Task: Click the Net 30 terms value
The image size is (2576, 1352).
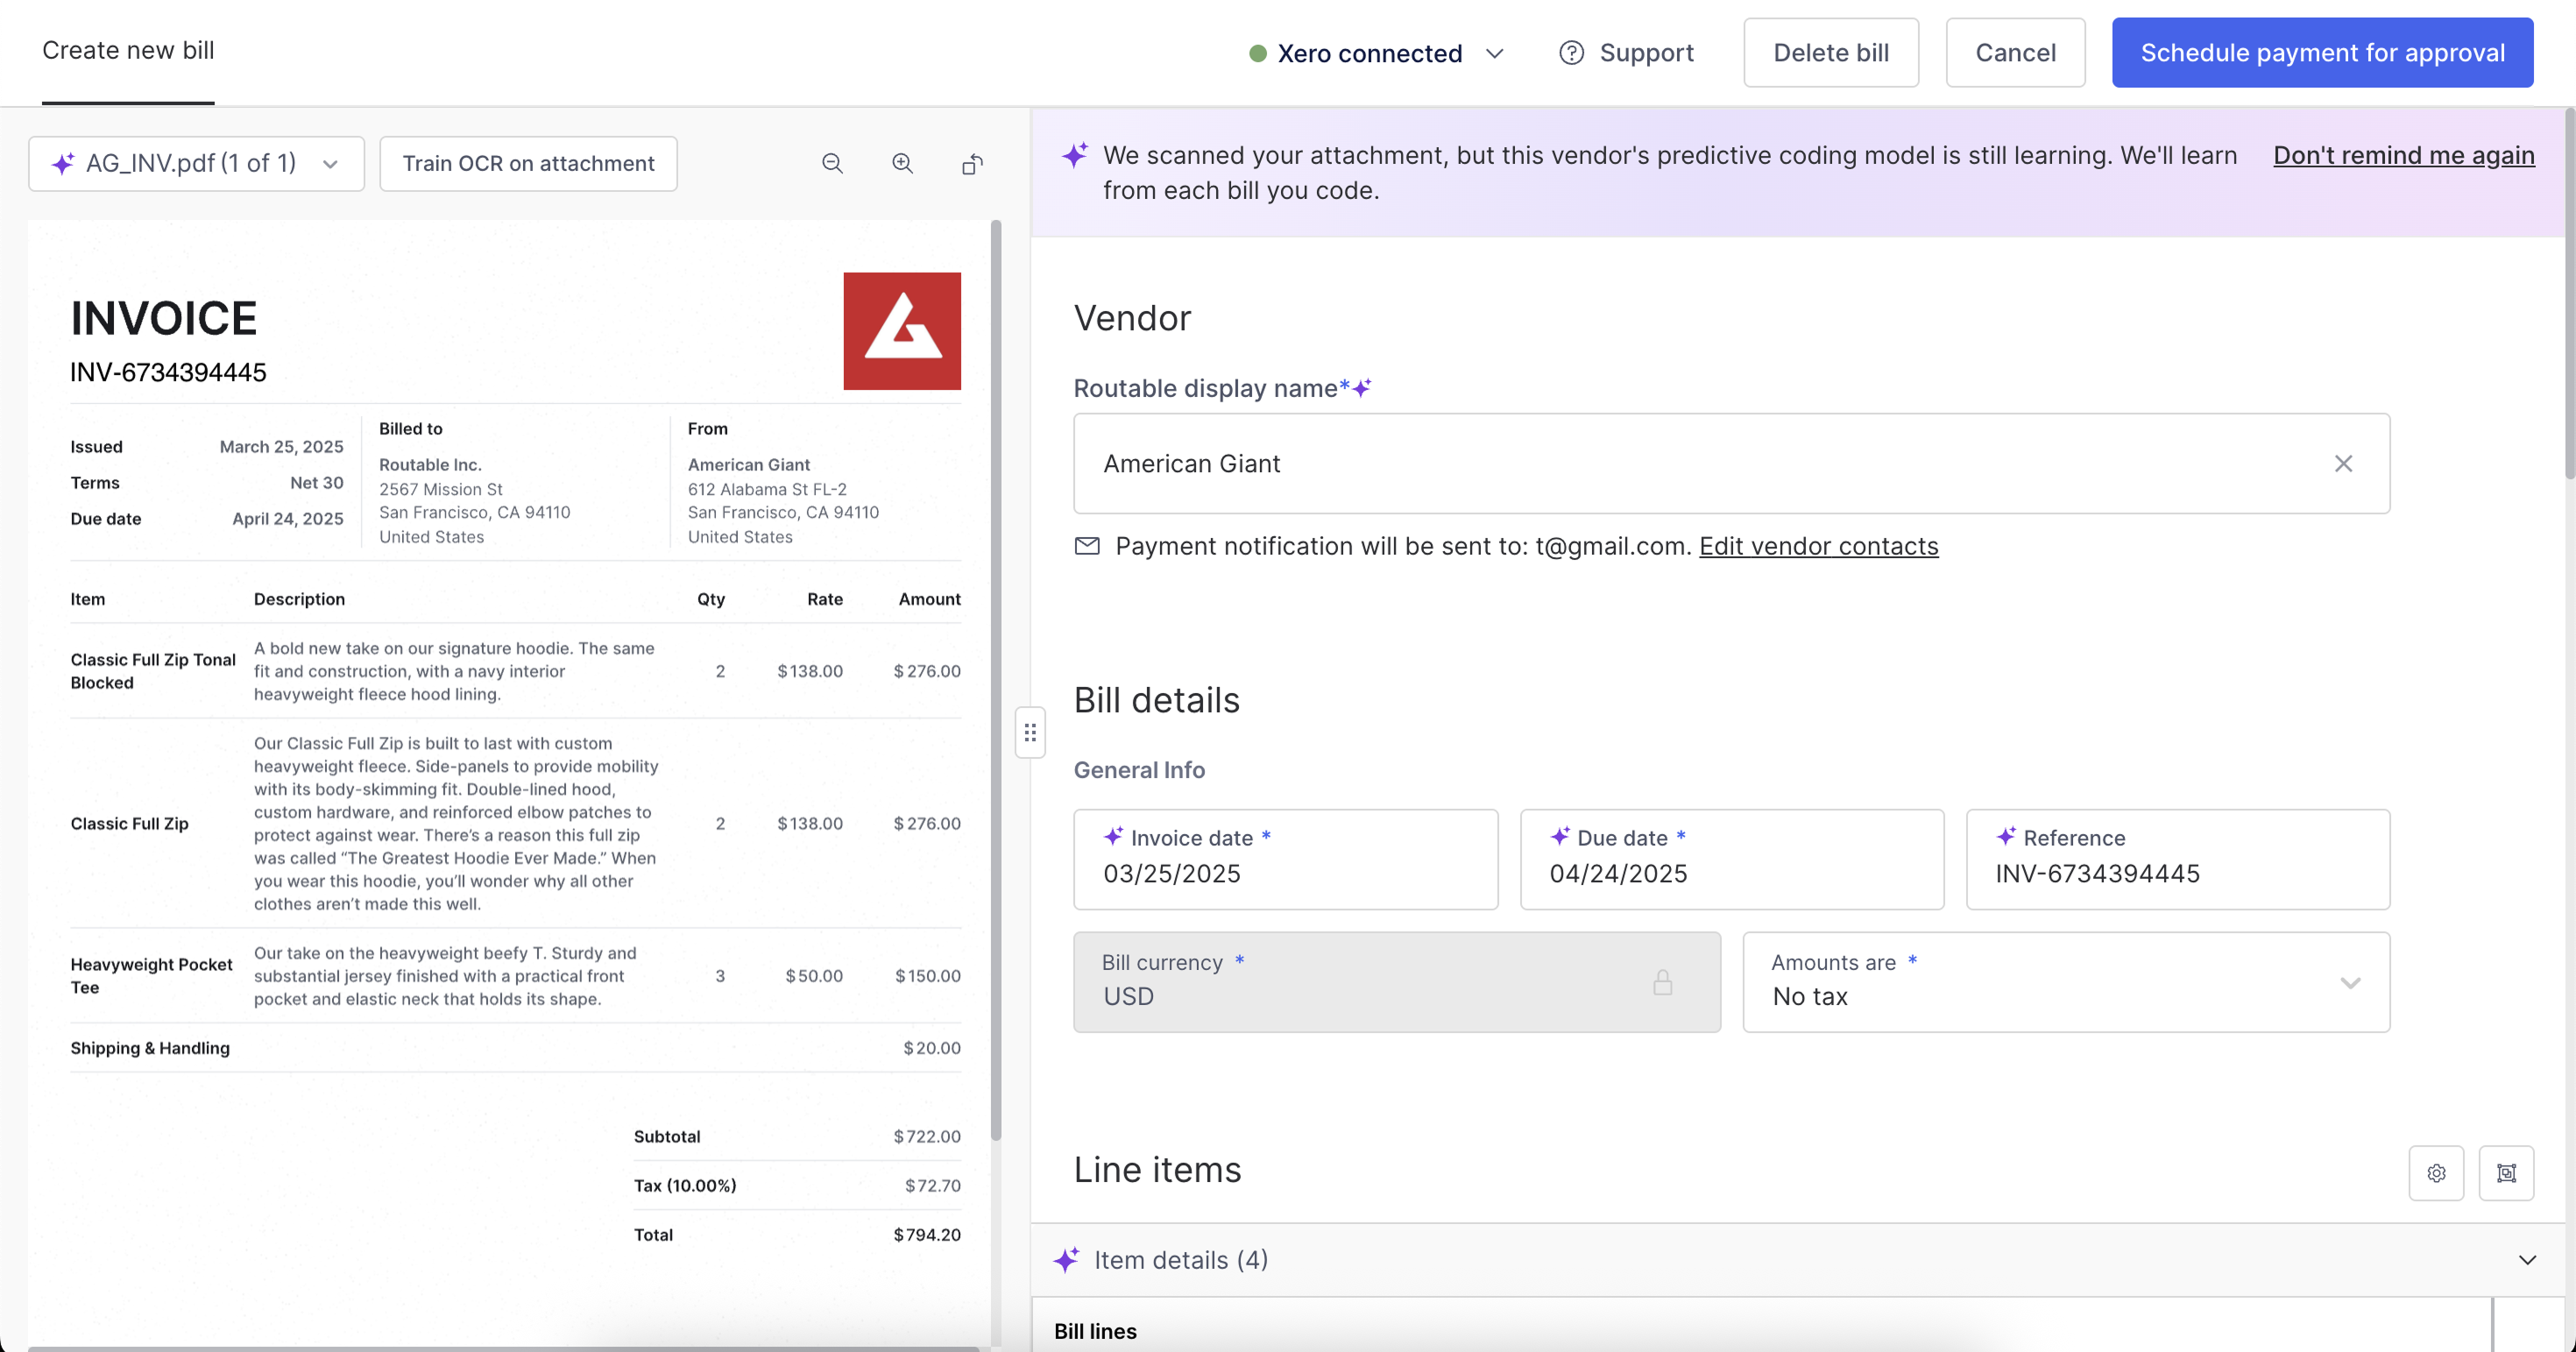Action: point(317,482)
